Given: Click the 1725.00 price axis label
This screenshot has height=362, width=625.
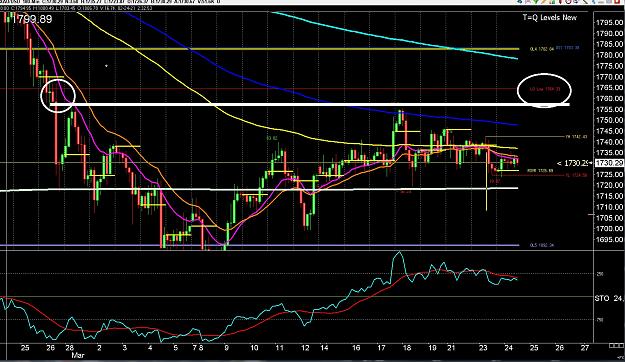Looking at the screenshot, I should tap(609, 174).
